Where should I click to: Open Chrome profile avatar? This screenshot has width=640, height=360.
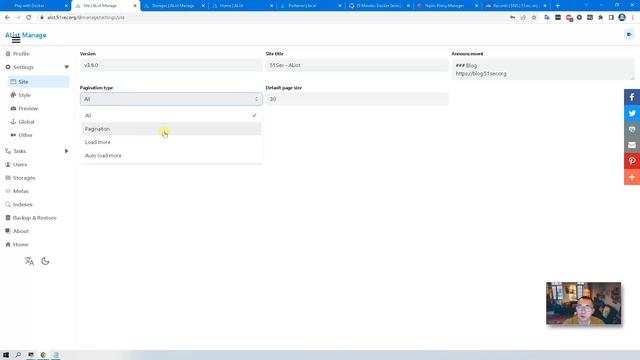coord(622,18)
